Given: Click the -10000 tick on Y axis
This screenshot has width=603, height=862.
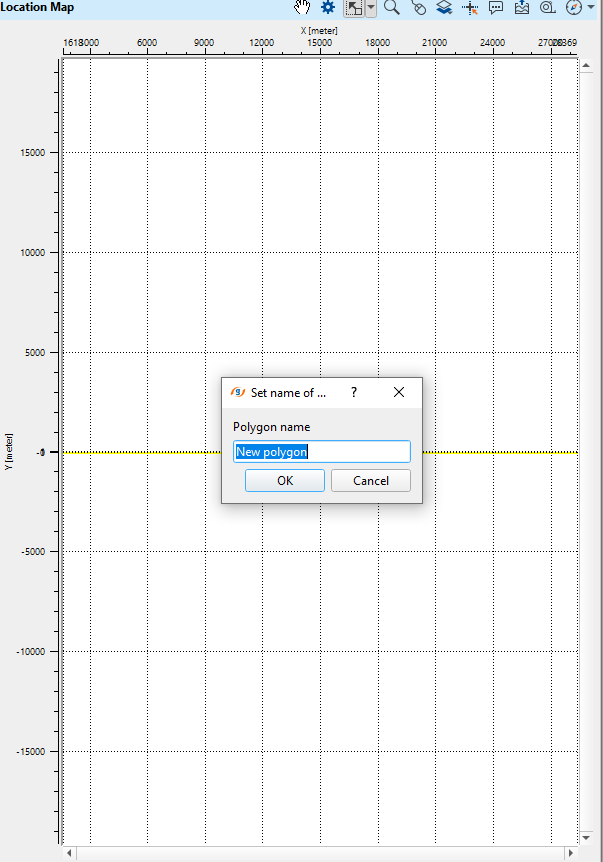Looking at the screenshot, I should [x=31, y=651].
